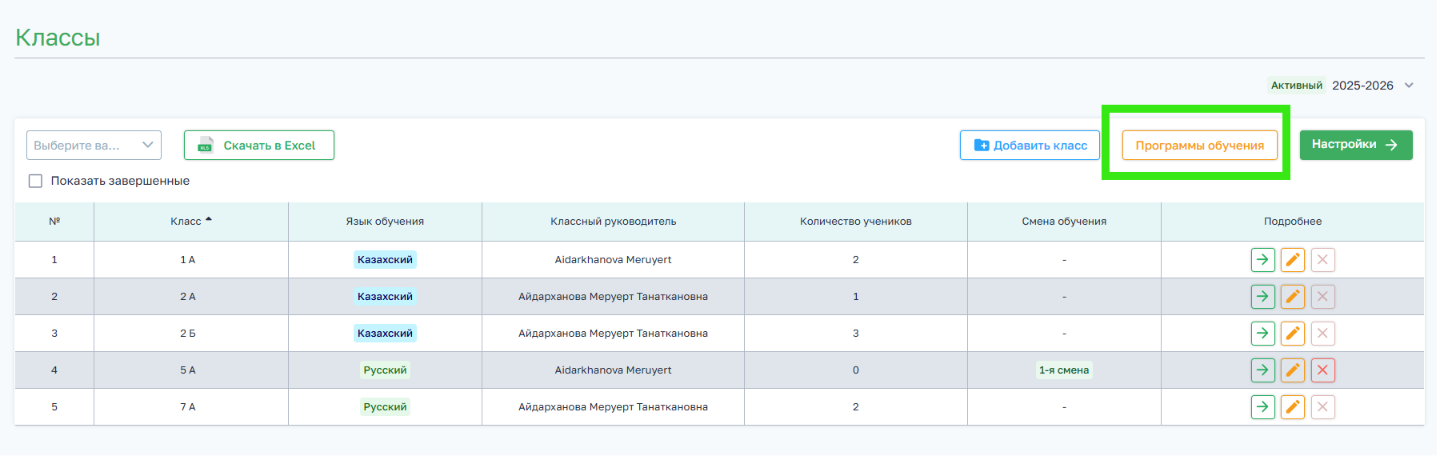Click pencil icon in class 5 А row
Image resolution: width=1437 pixels, height=456 pixels.
(x=1293, y=370)
